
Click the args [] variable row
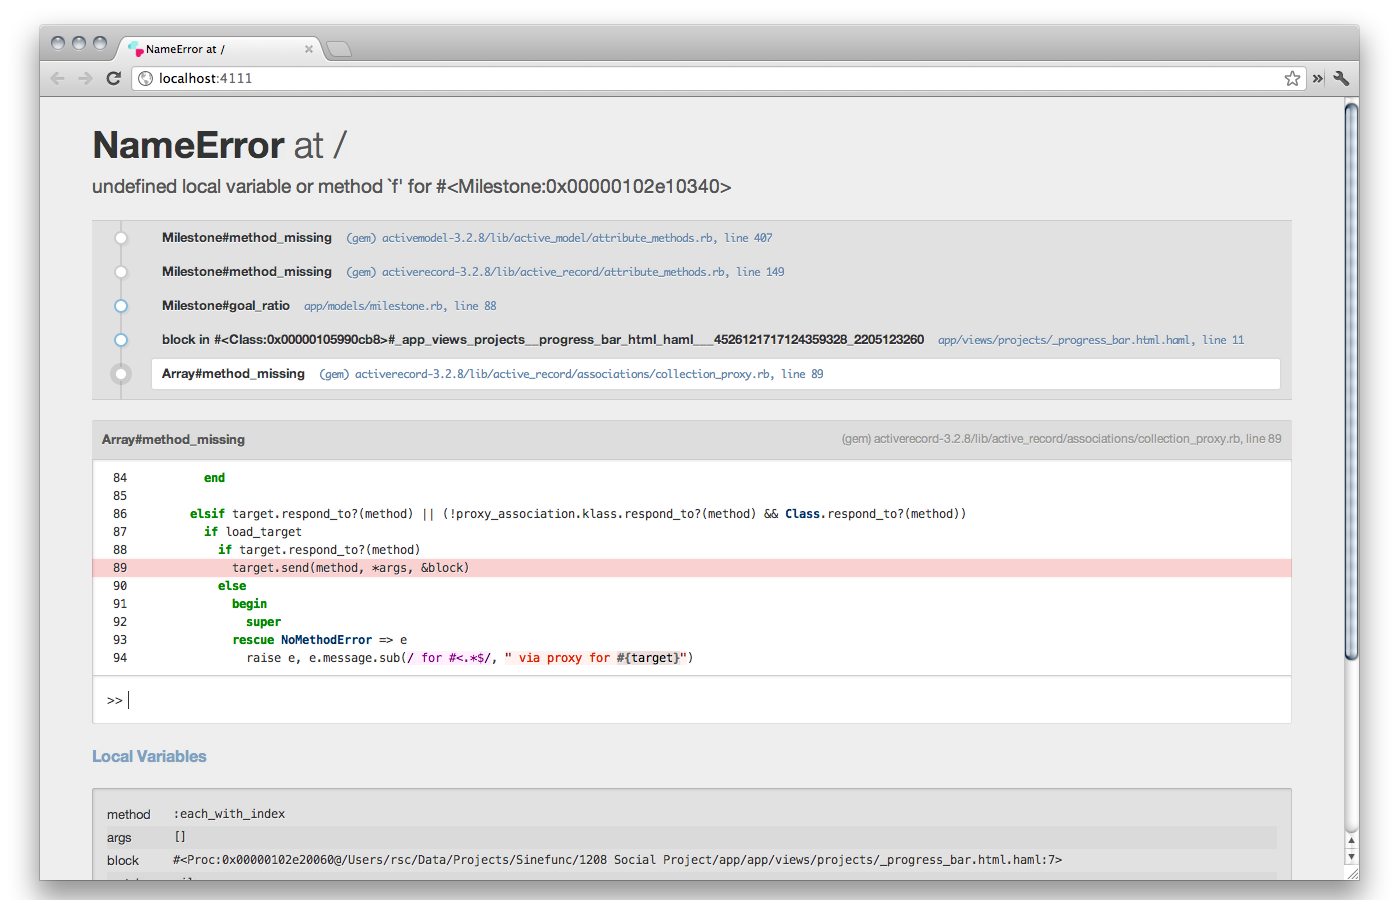692,837
